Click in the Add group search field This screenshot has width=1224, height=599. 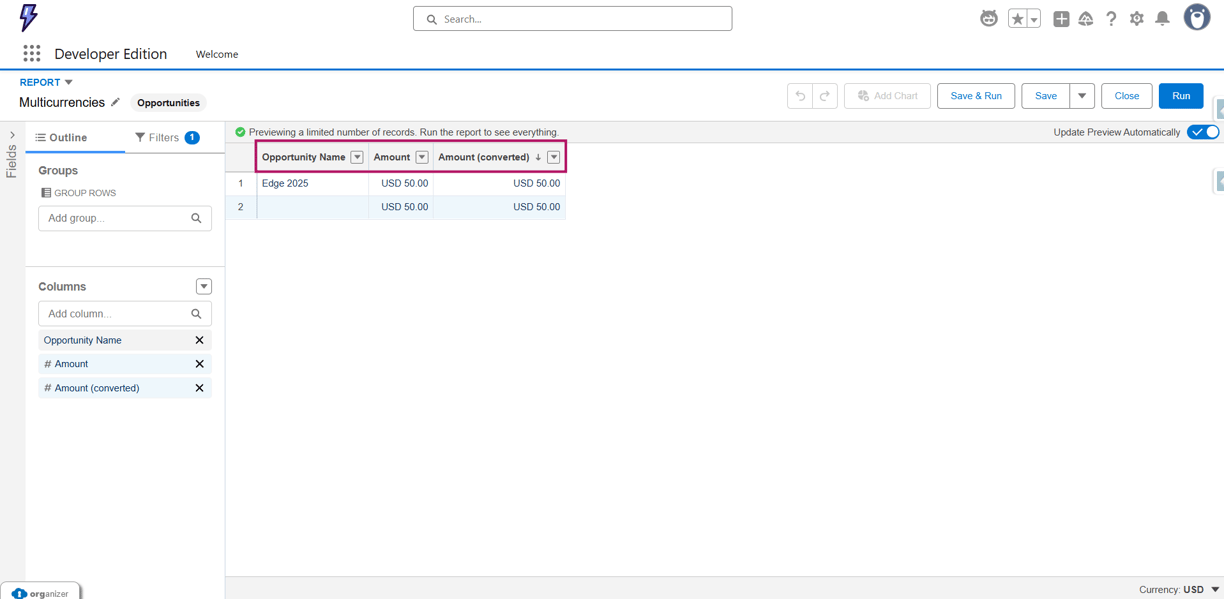(125, 218)
